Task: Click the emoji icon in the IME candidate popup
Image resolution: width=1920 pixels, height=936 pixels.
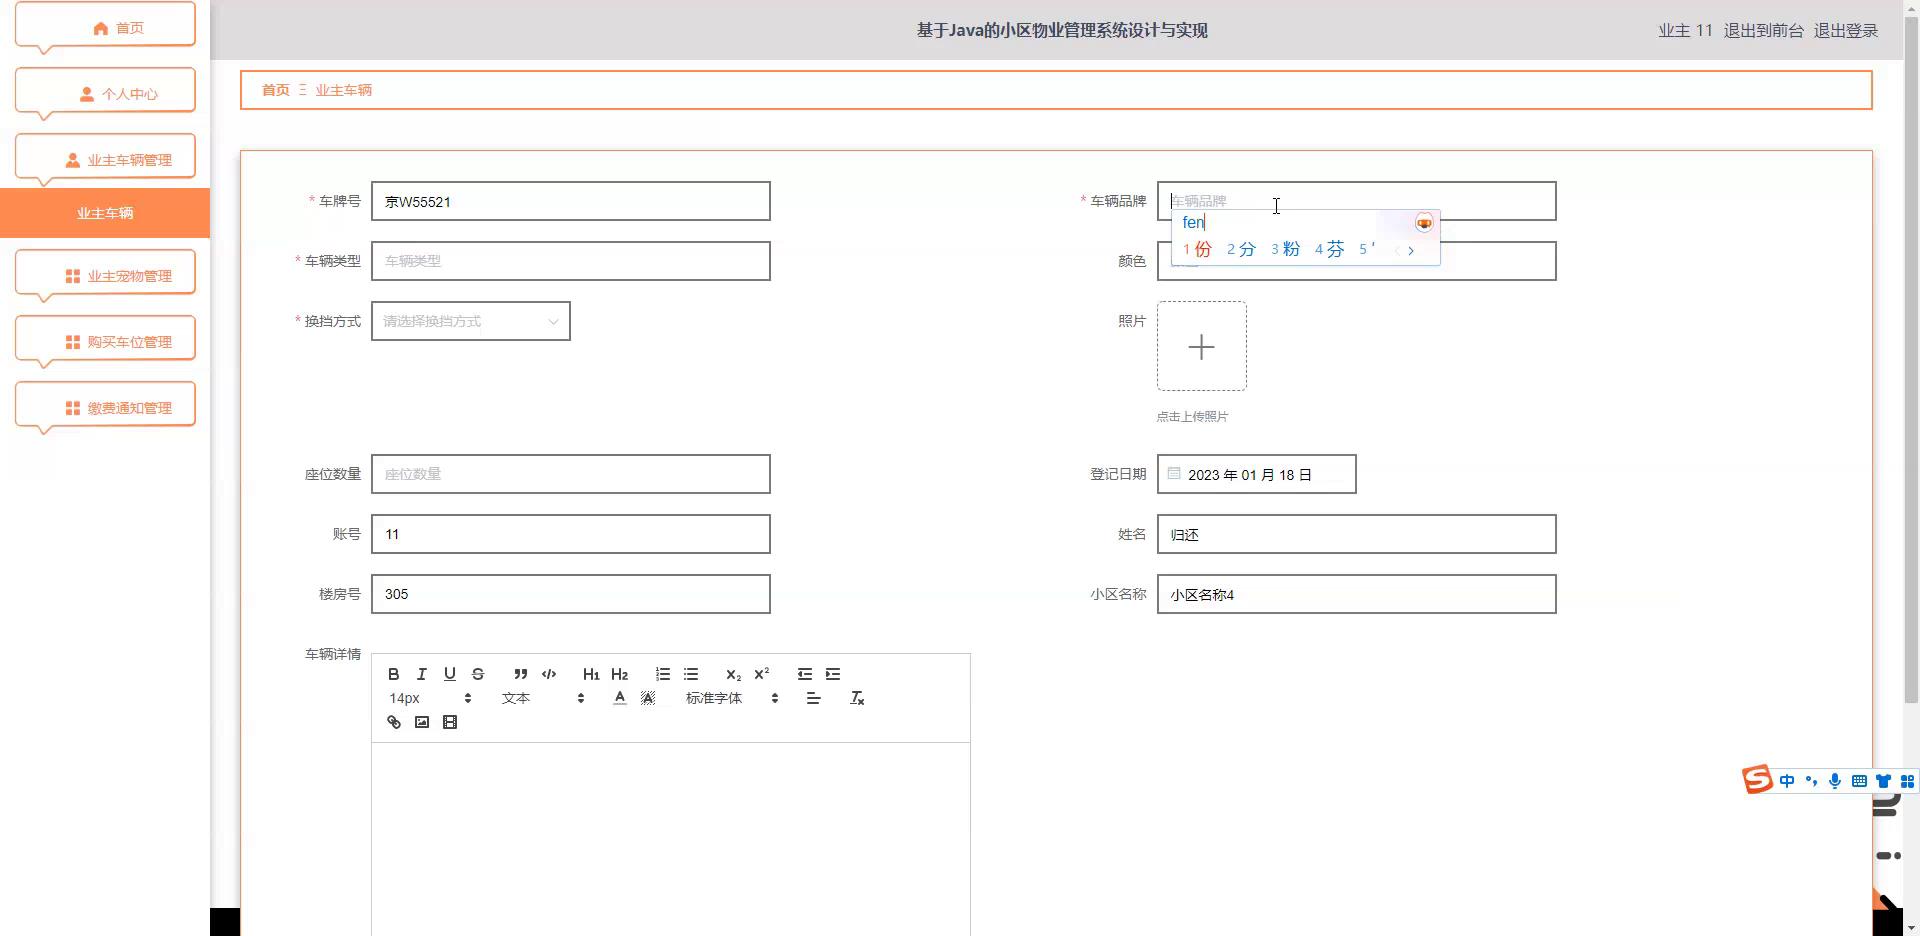Action: click(x=1424, y=223)
